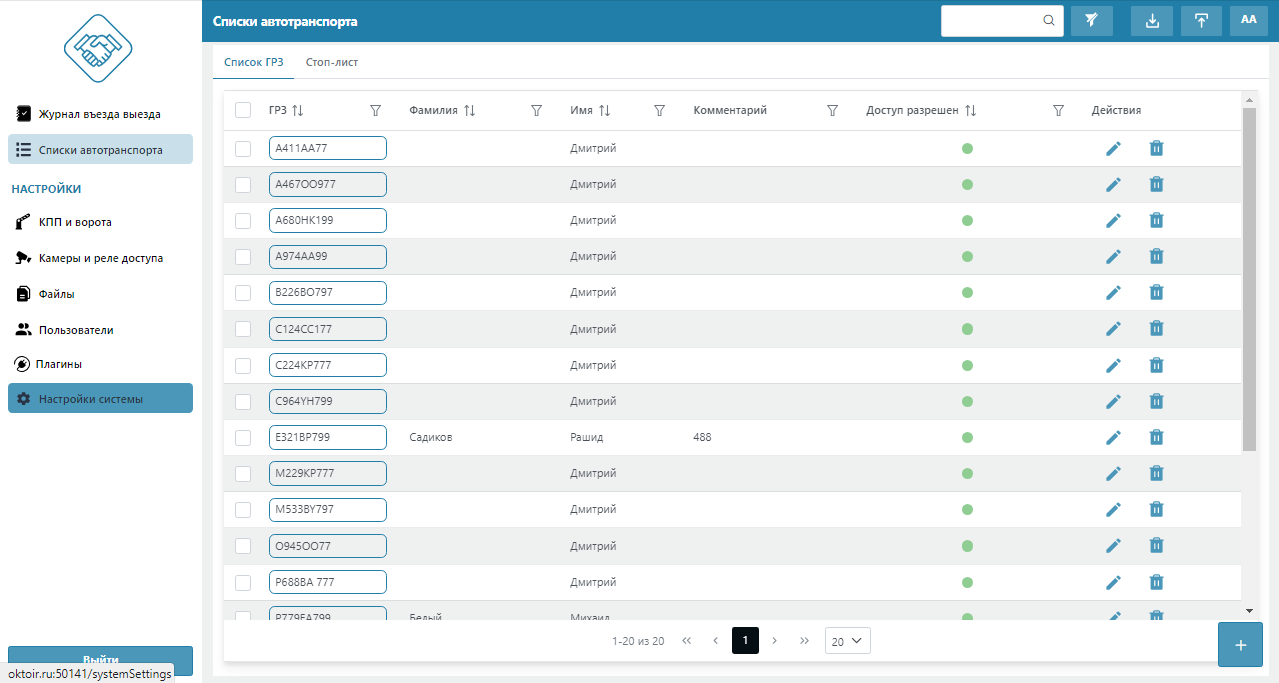Delete the E321BP799 plate entry
Screen dimensions: 1279x683
coord(1156,437)
